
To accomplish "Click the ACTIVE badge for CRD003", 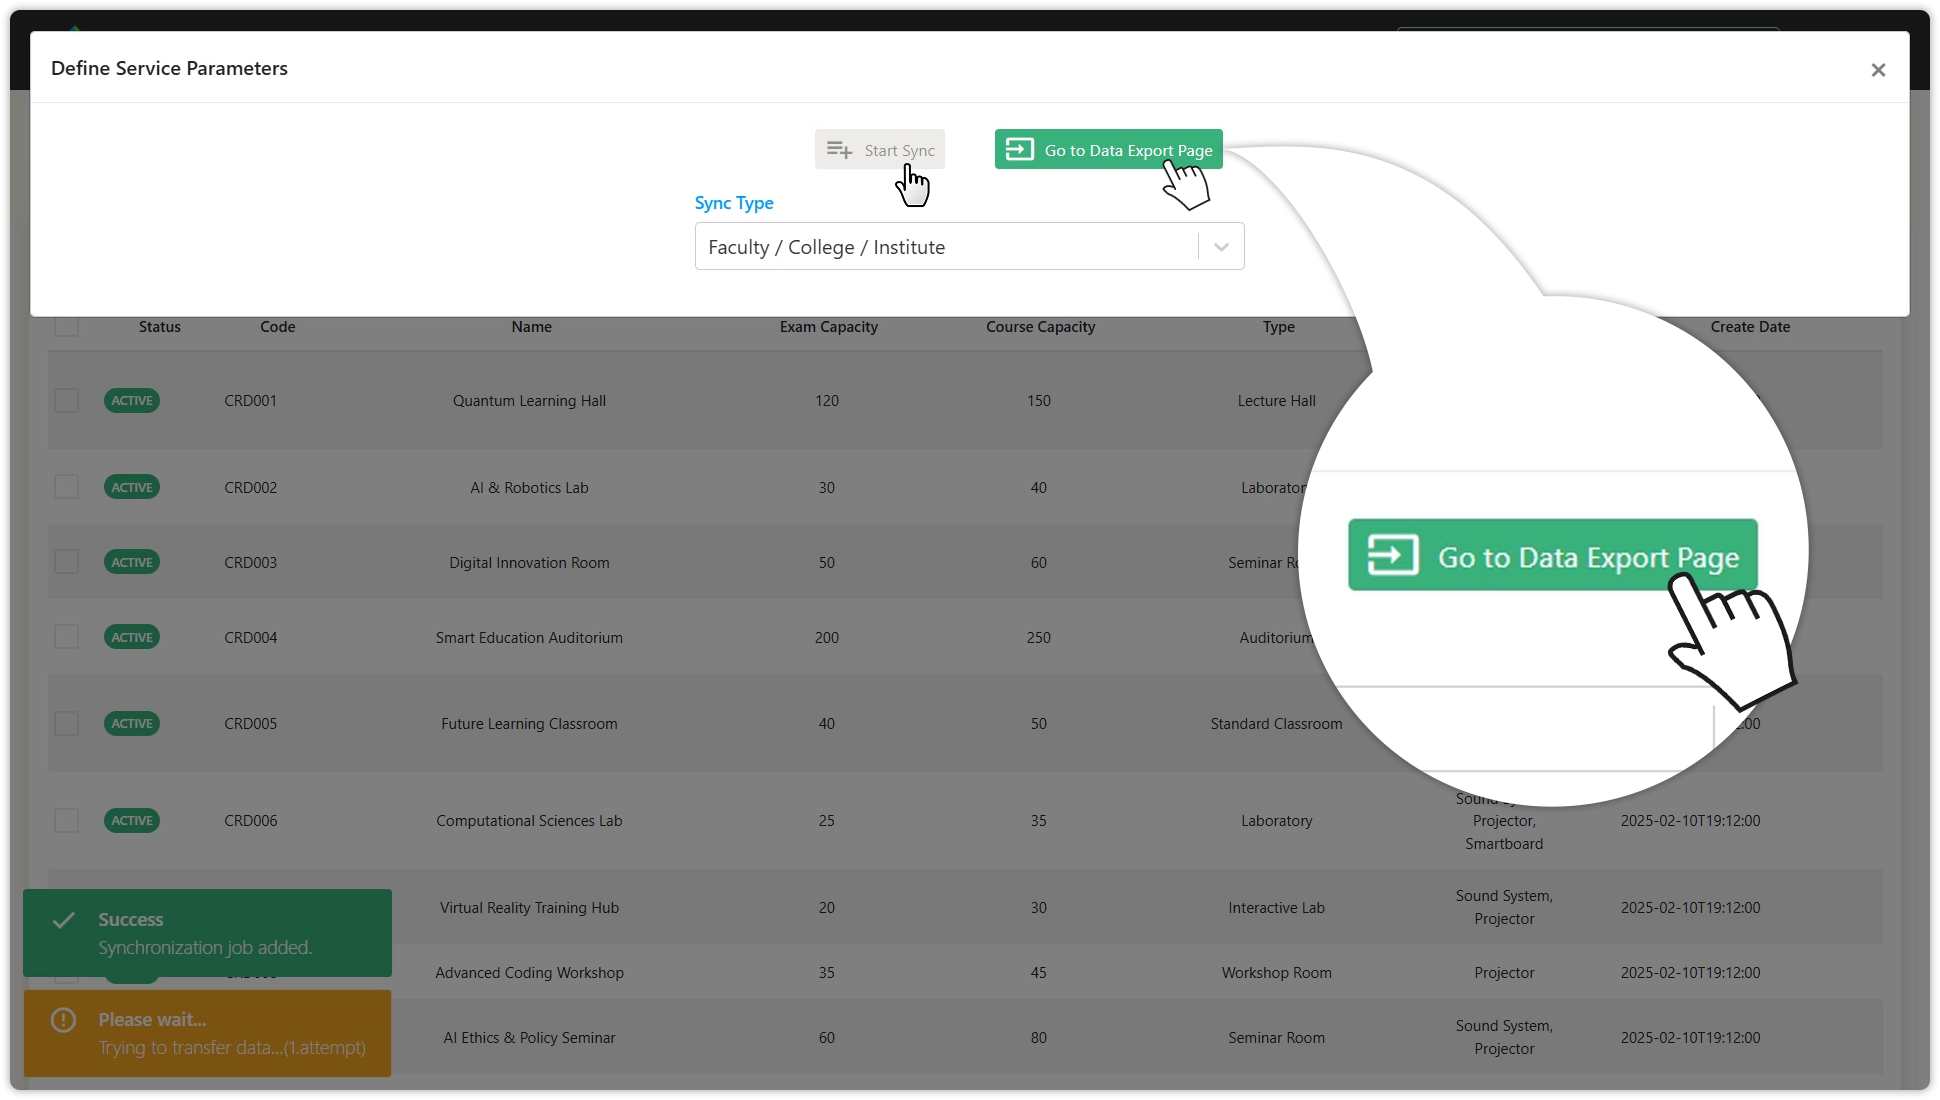I will [x=132, y=563].
